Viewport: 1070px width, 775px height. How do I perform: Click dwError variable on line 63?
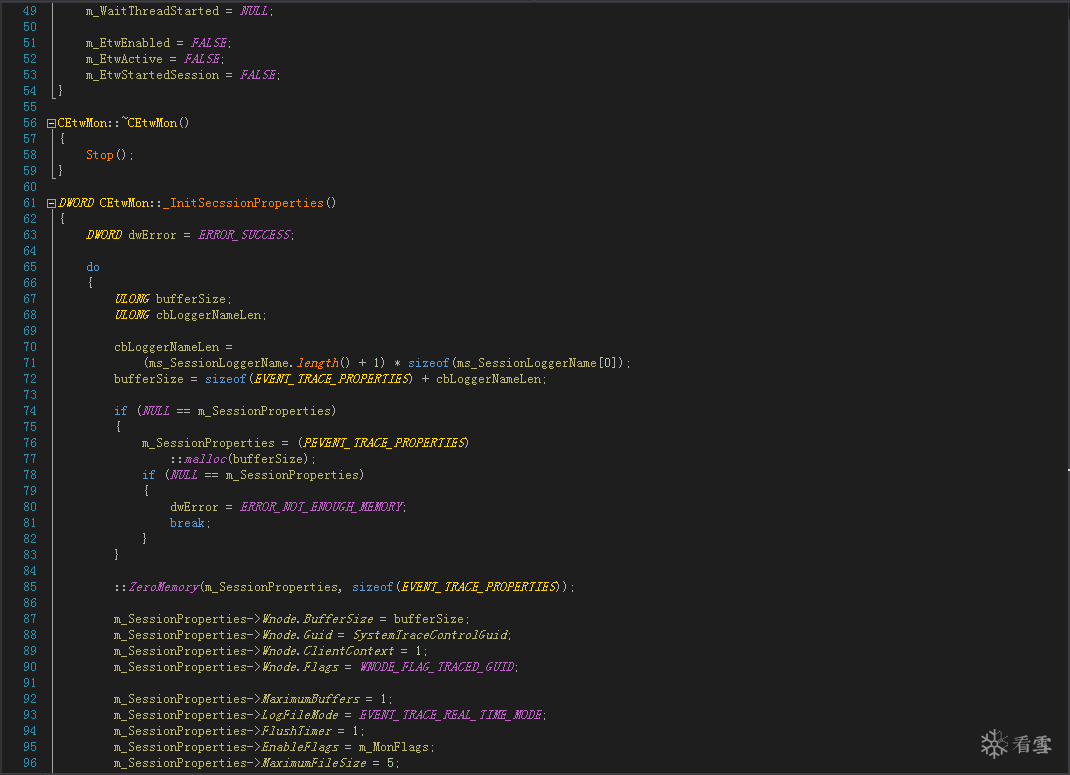[152, 235]
